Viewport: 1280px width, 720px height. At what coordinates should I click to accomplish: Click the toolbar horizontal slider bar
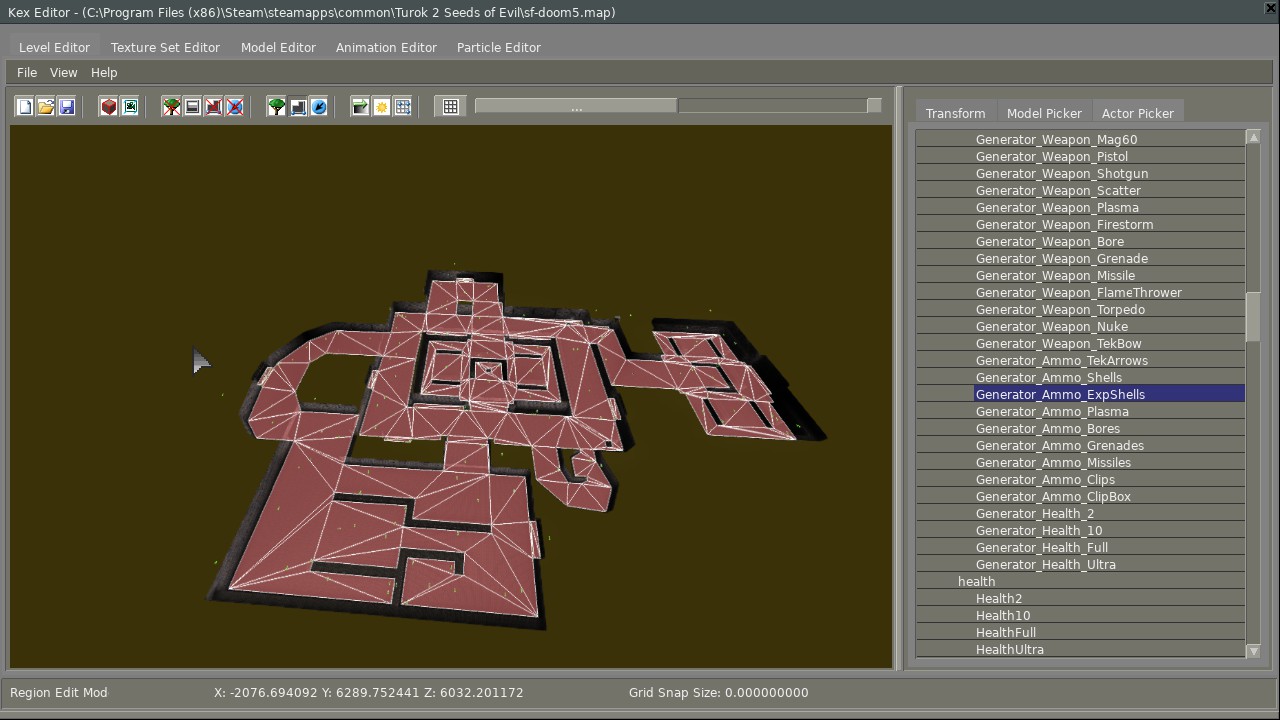coord(576,106)
